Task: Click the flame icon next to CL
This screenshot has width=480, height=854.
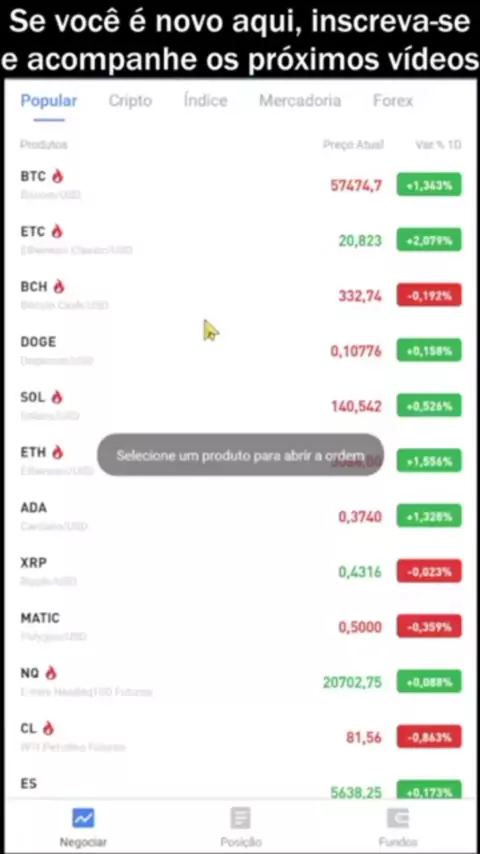Action: coord(48,728)
